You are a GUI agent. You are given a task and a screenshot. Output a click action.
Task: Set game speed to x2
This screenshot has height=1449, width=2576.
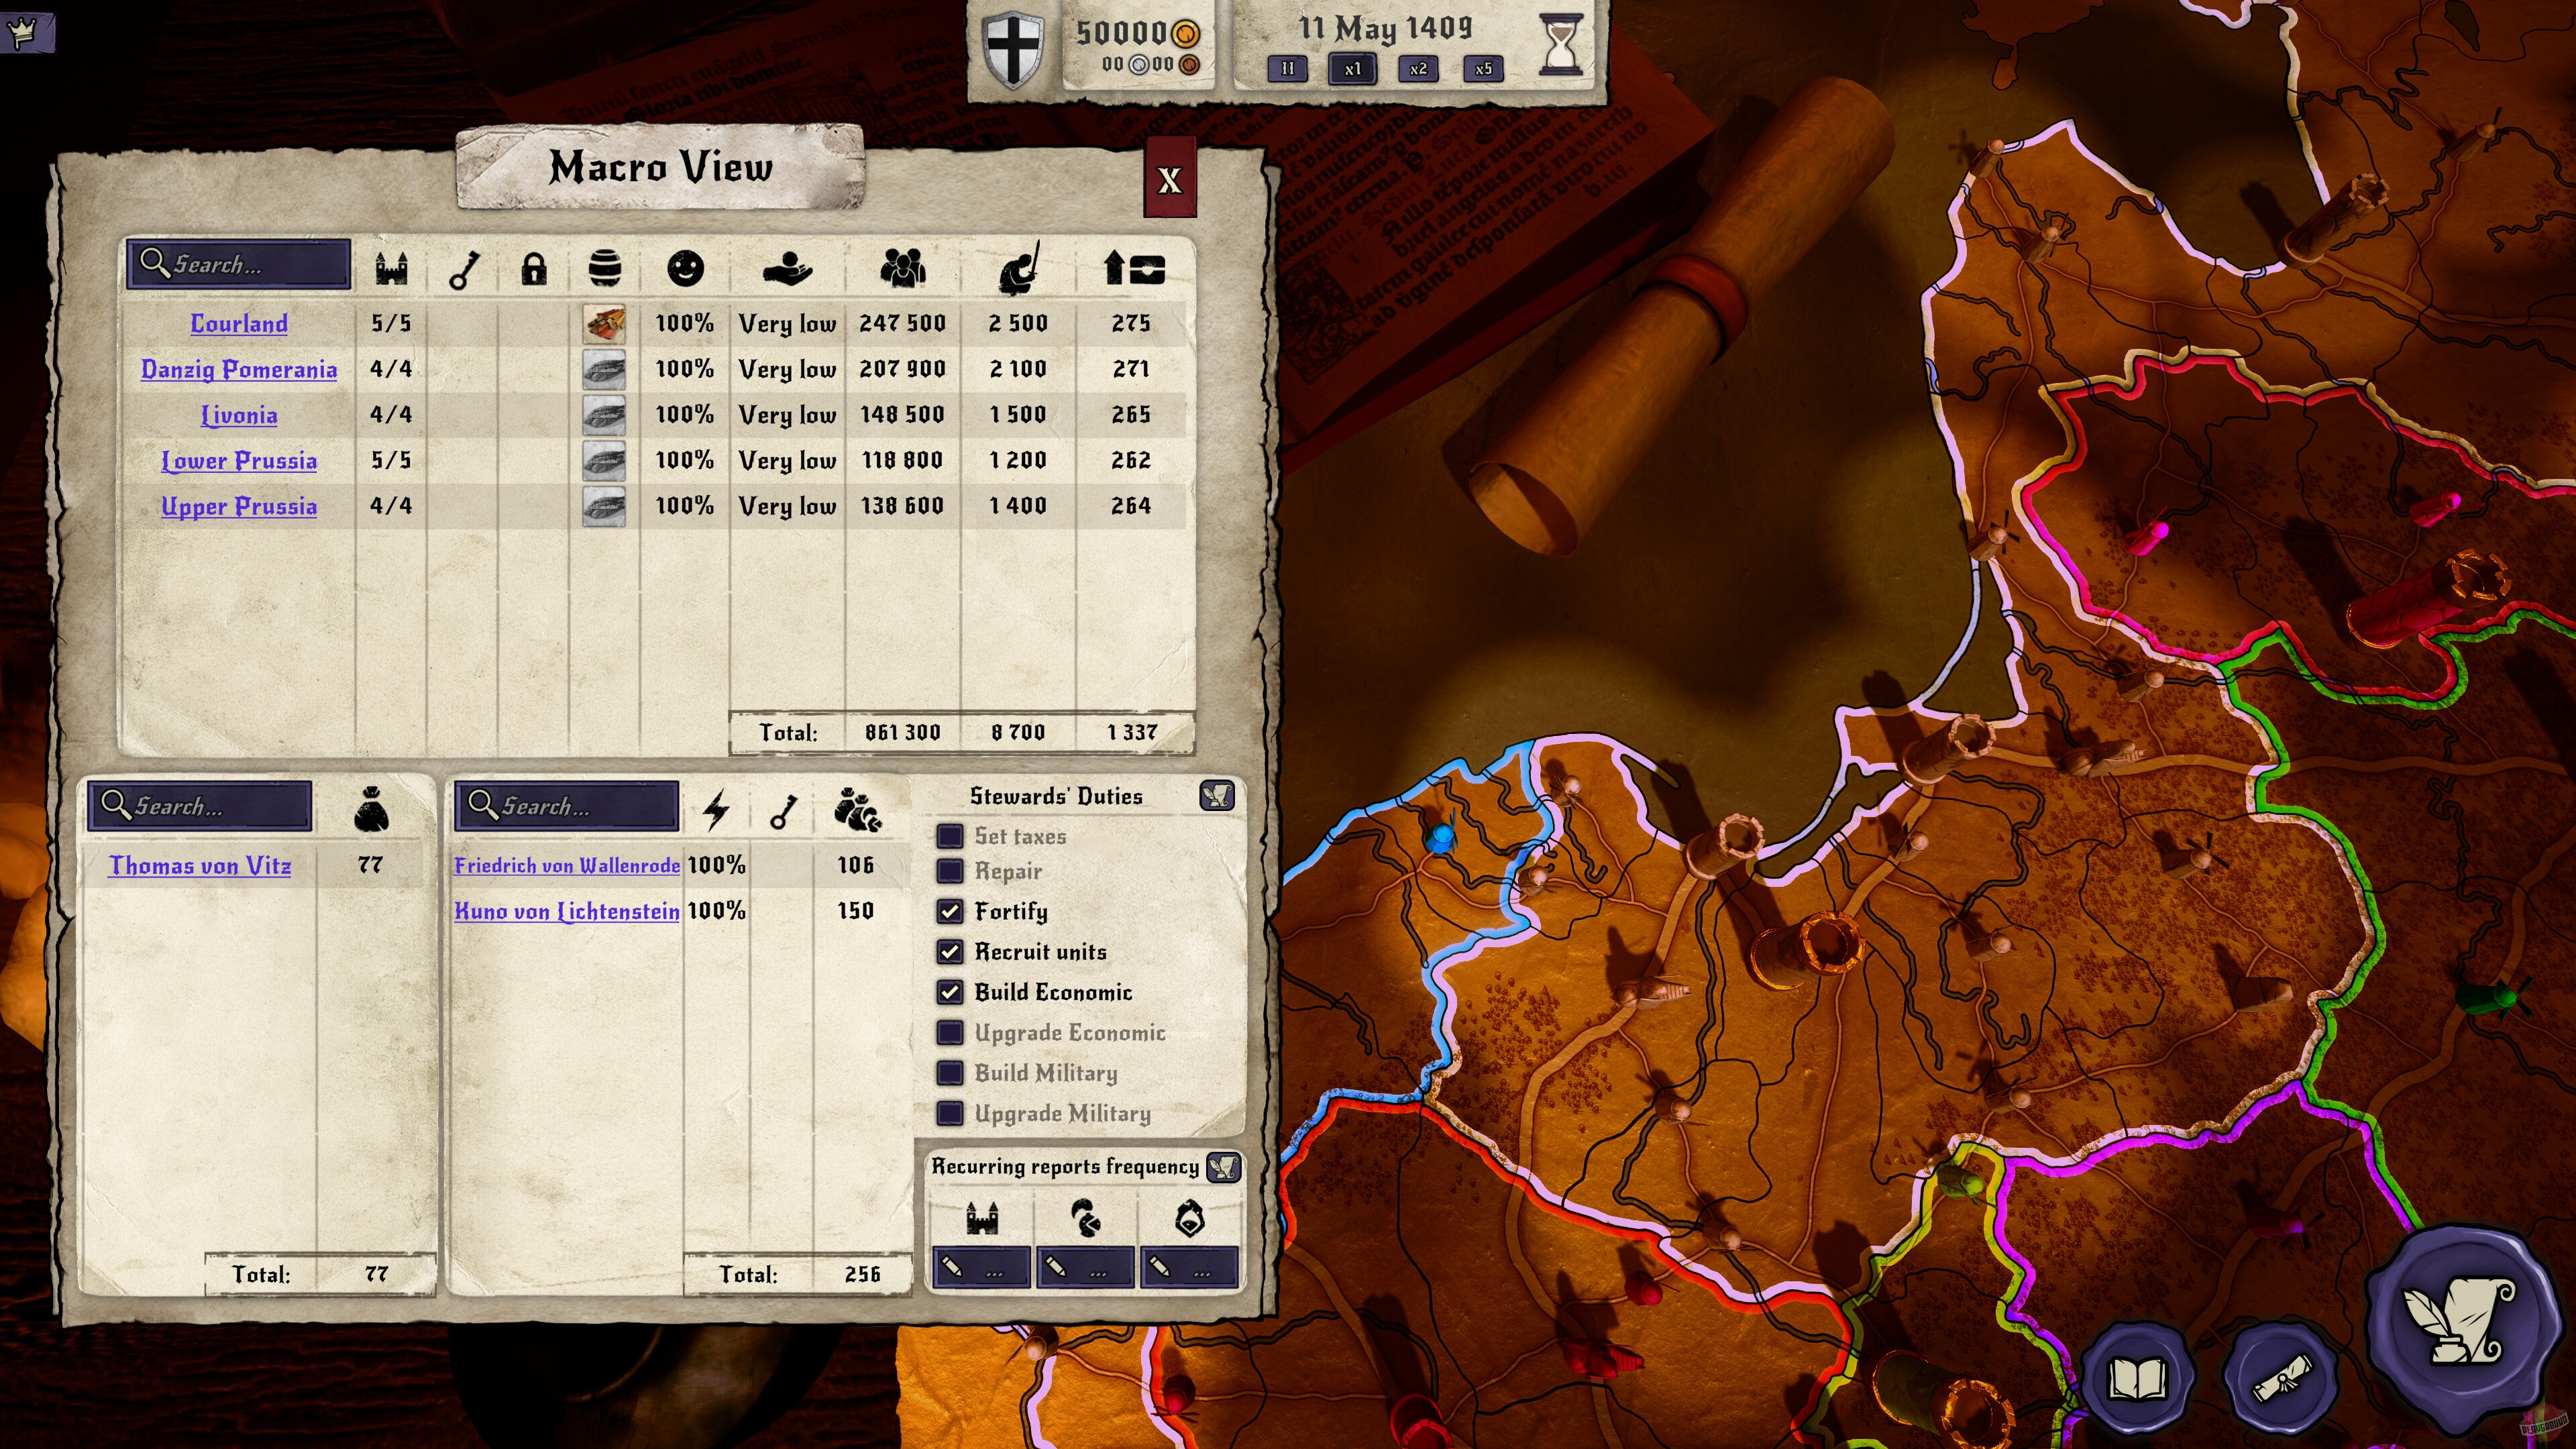(x=1418, y=68)
